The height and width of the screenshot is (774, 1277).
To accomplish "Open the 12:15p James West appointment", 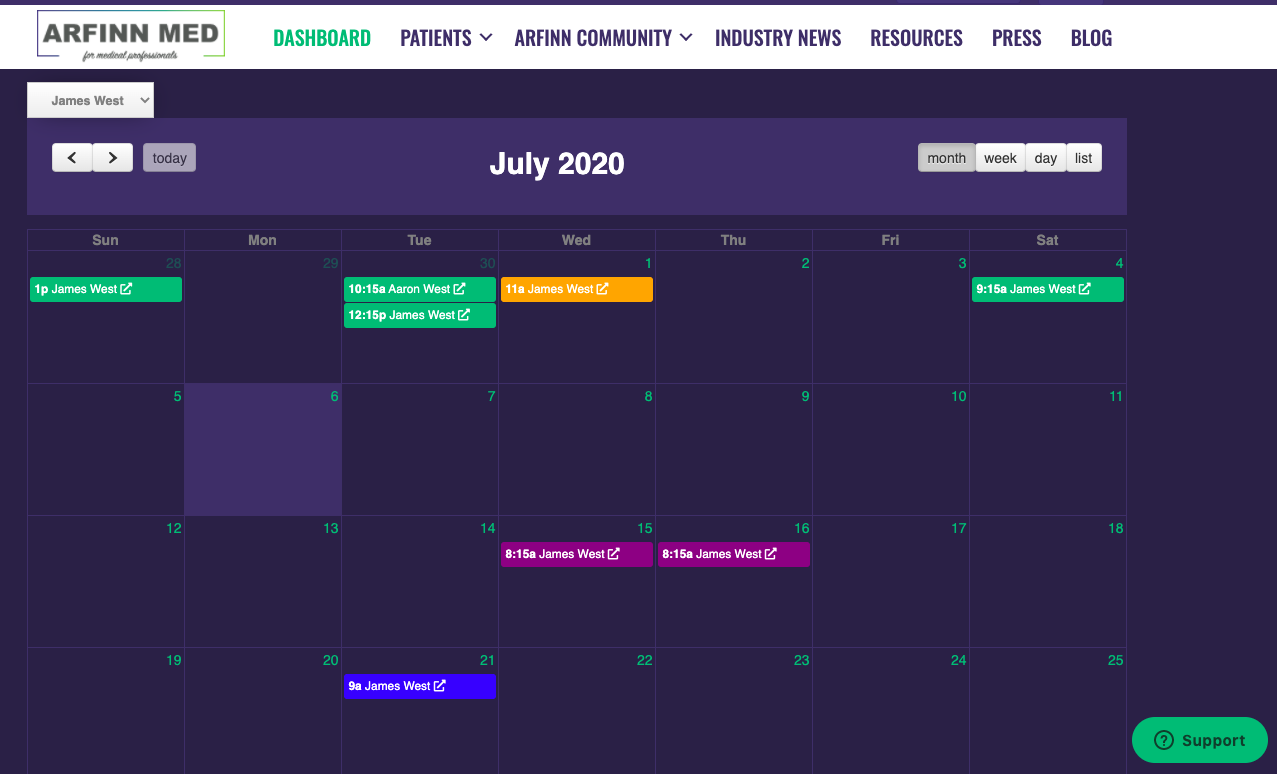I will [x=420, y=315].
